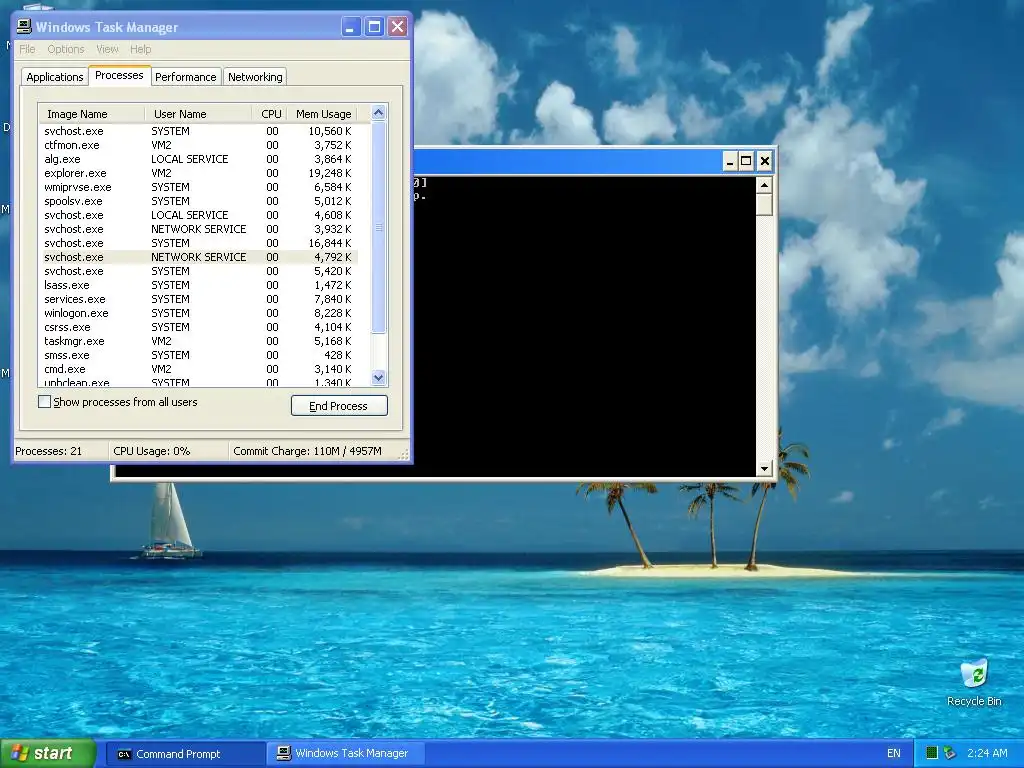Click Command Prompt scroll down arrow
Image resolution: width=1024 pixels, height=768 pixels.
[x=764, y=468]
